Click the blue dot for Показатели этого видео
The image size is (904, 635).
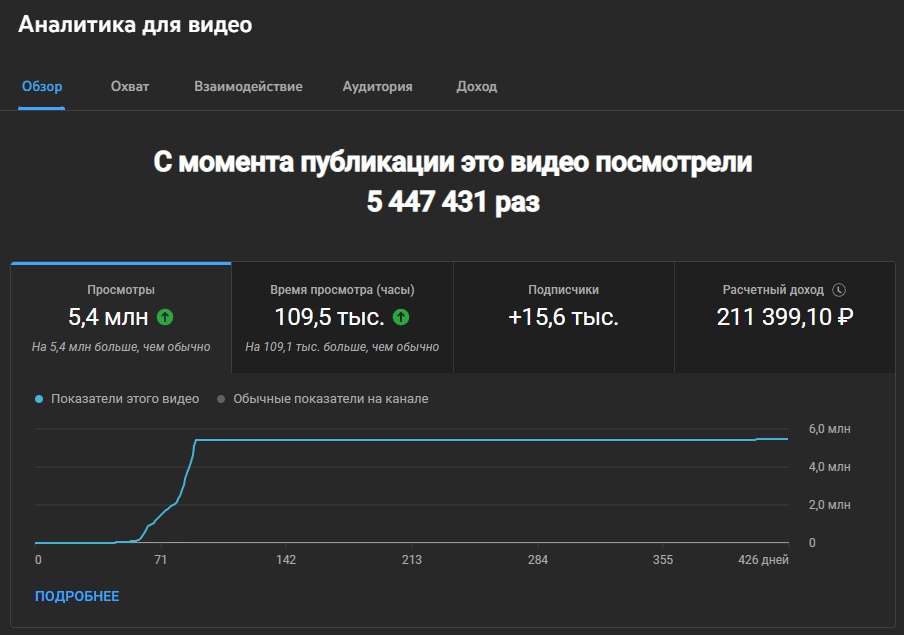[x=39, y=399]
